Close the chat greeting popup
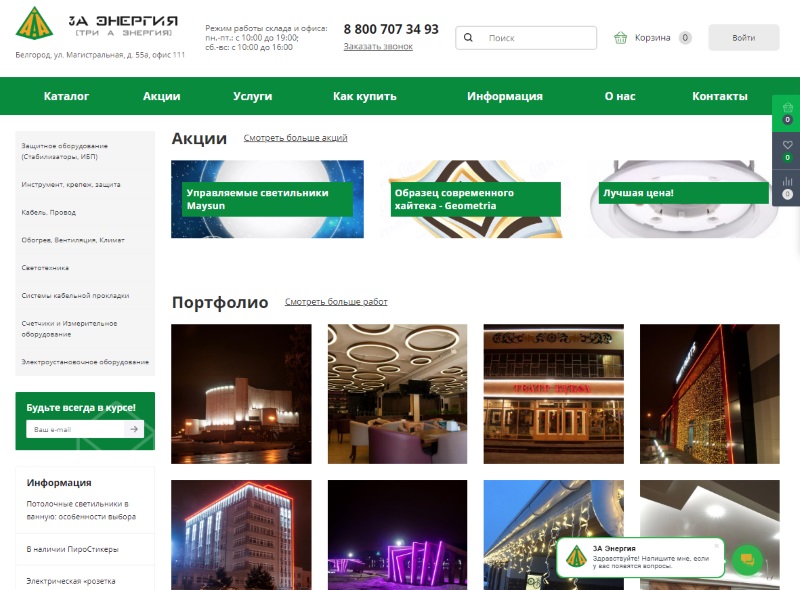Image resolution: width=800 pixels, height=590 pixels. pyautogui.click(x=716, y=547)
